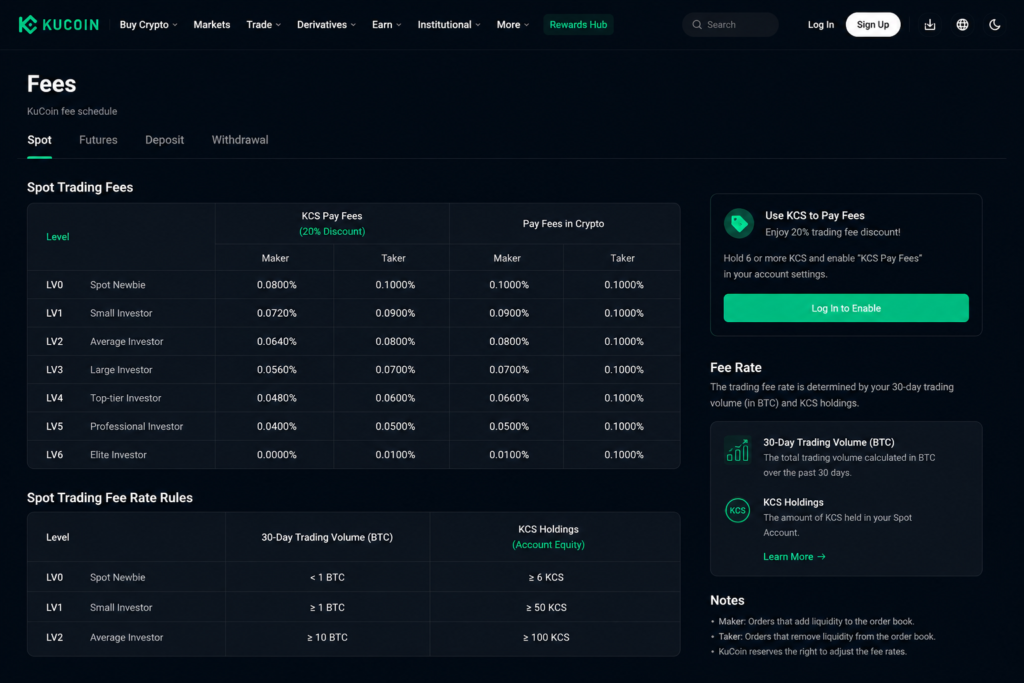The image size is (1024, 683).
Task: Click the 0.0800% KCS maker value
Action: coord(276,285)
